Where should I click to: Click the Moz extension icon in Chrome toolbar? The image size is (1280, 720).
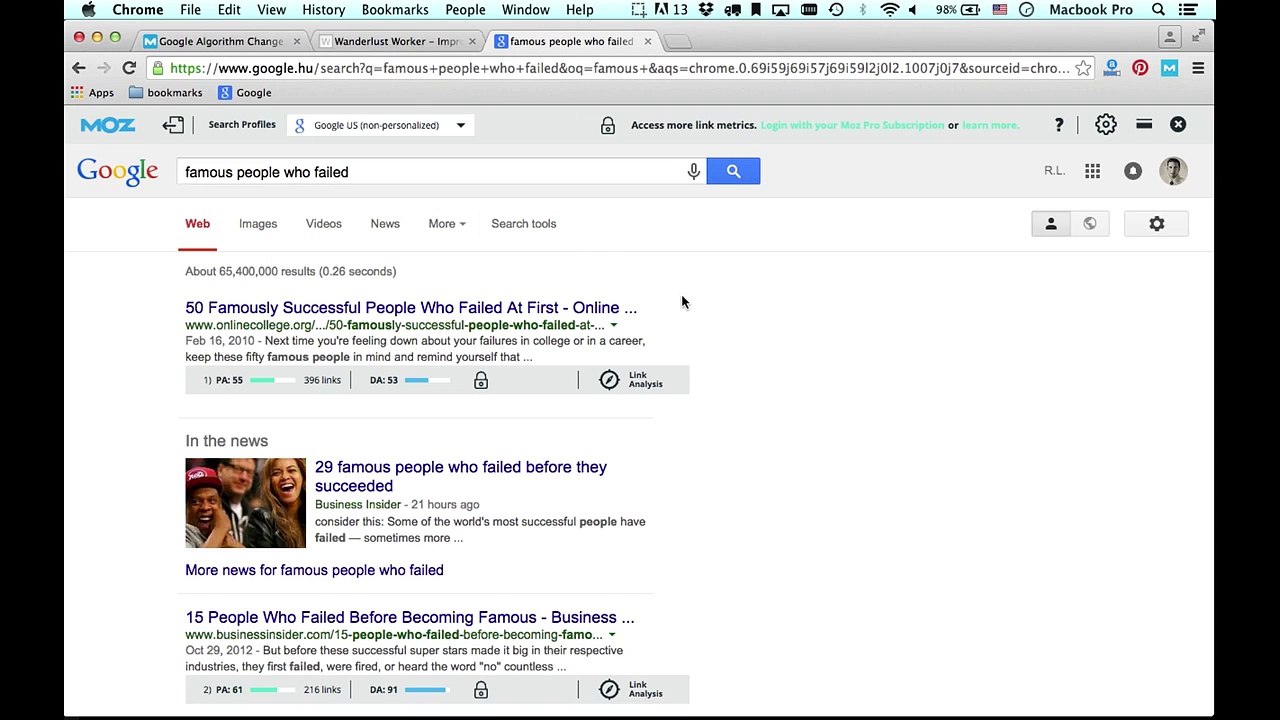coord(1169,68)
